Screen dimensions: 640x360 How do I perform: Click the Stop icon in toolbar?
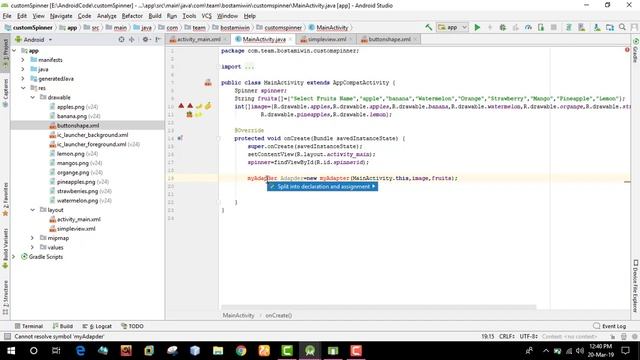click(x=553, y=27)
